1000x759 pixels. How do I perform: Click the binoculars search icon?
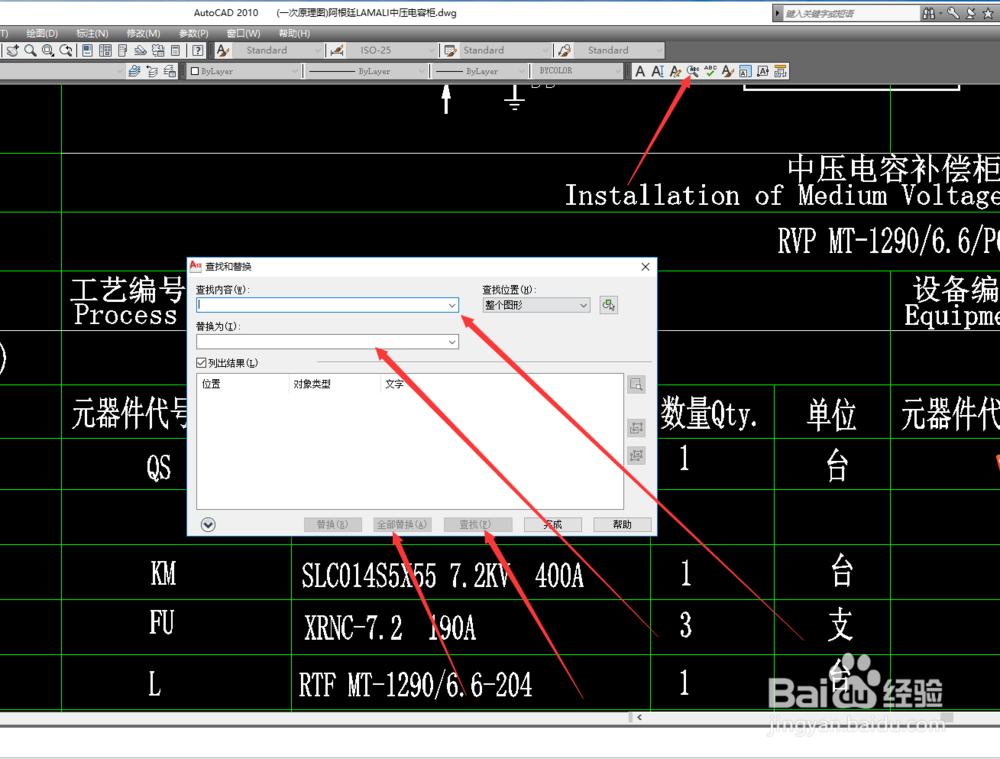(929, 13)
